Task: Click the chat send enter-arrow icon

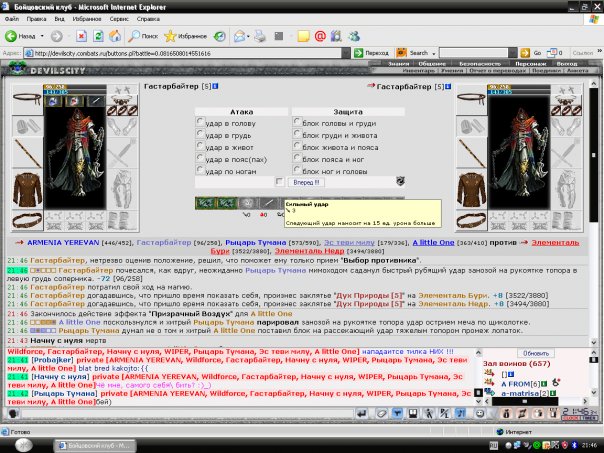Action: point(361,414)
